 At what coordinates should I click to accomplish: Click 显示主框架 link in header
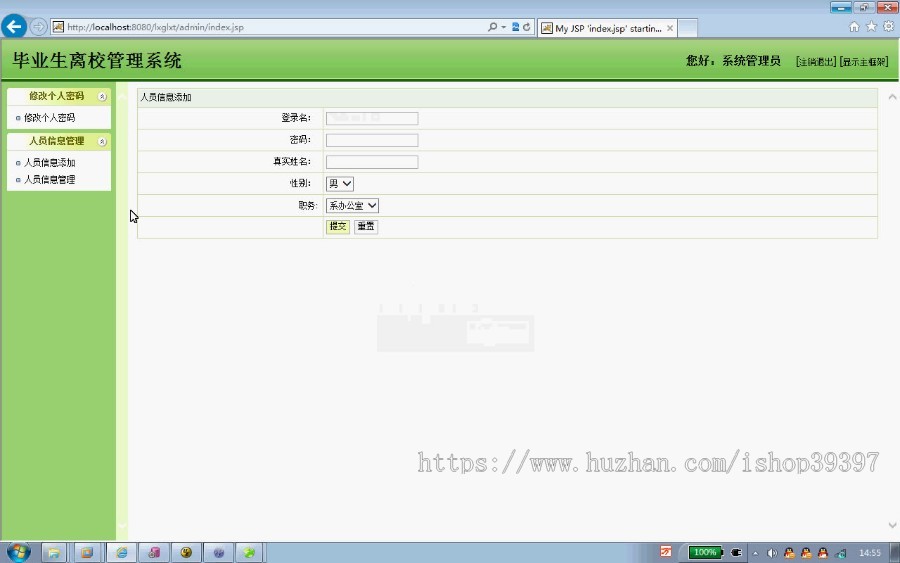[x=864, y=62]
